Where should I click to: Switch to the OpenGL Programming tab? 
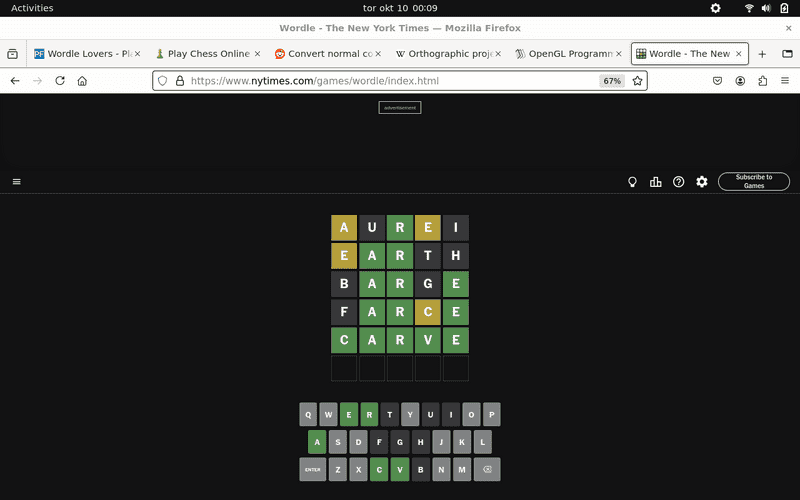click(x=569, y=54)
